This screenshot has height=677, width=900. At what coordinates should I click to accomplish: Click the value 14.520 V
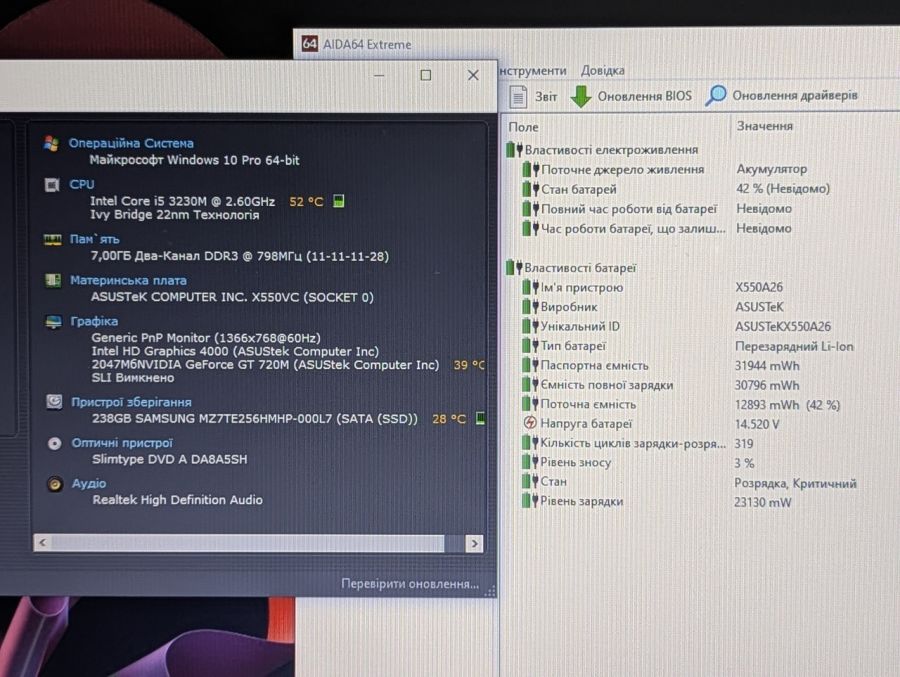click(x=757, y=424)
